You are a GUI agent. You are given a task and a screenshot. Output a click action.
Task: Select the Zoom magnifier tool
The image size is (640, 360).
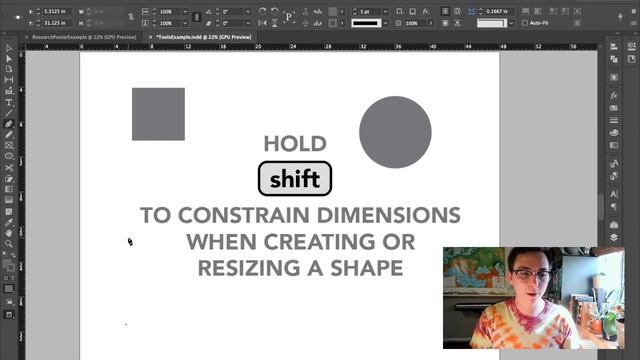click(9, 244)
